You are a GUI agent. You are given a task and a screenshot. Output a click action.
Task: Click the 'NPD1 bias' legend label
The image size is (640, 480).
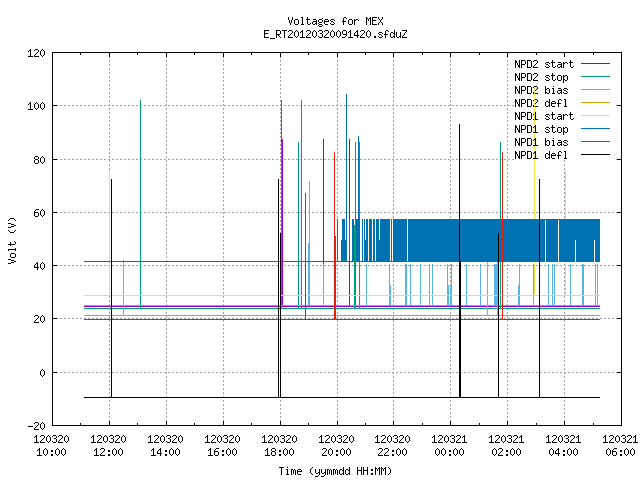[541, 142]
